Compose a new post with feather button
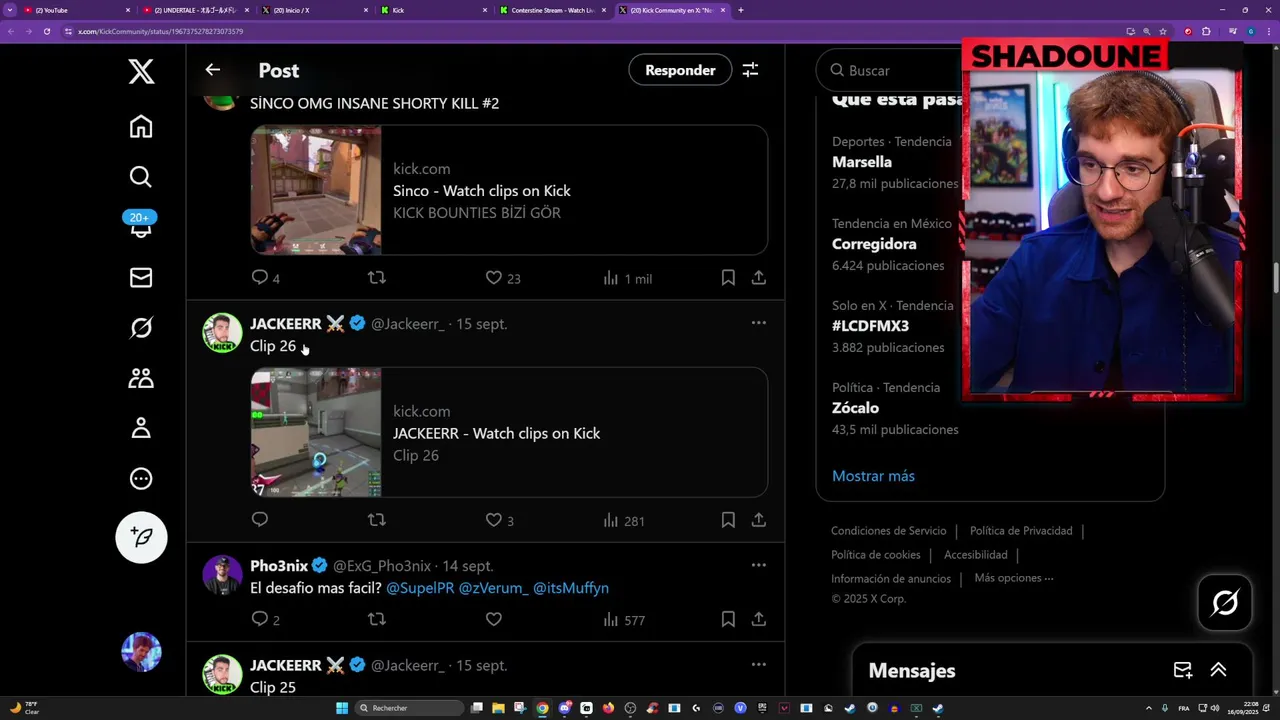The image size is (1280, 720). [x=141, y=537]
